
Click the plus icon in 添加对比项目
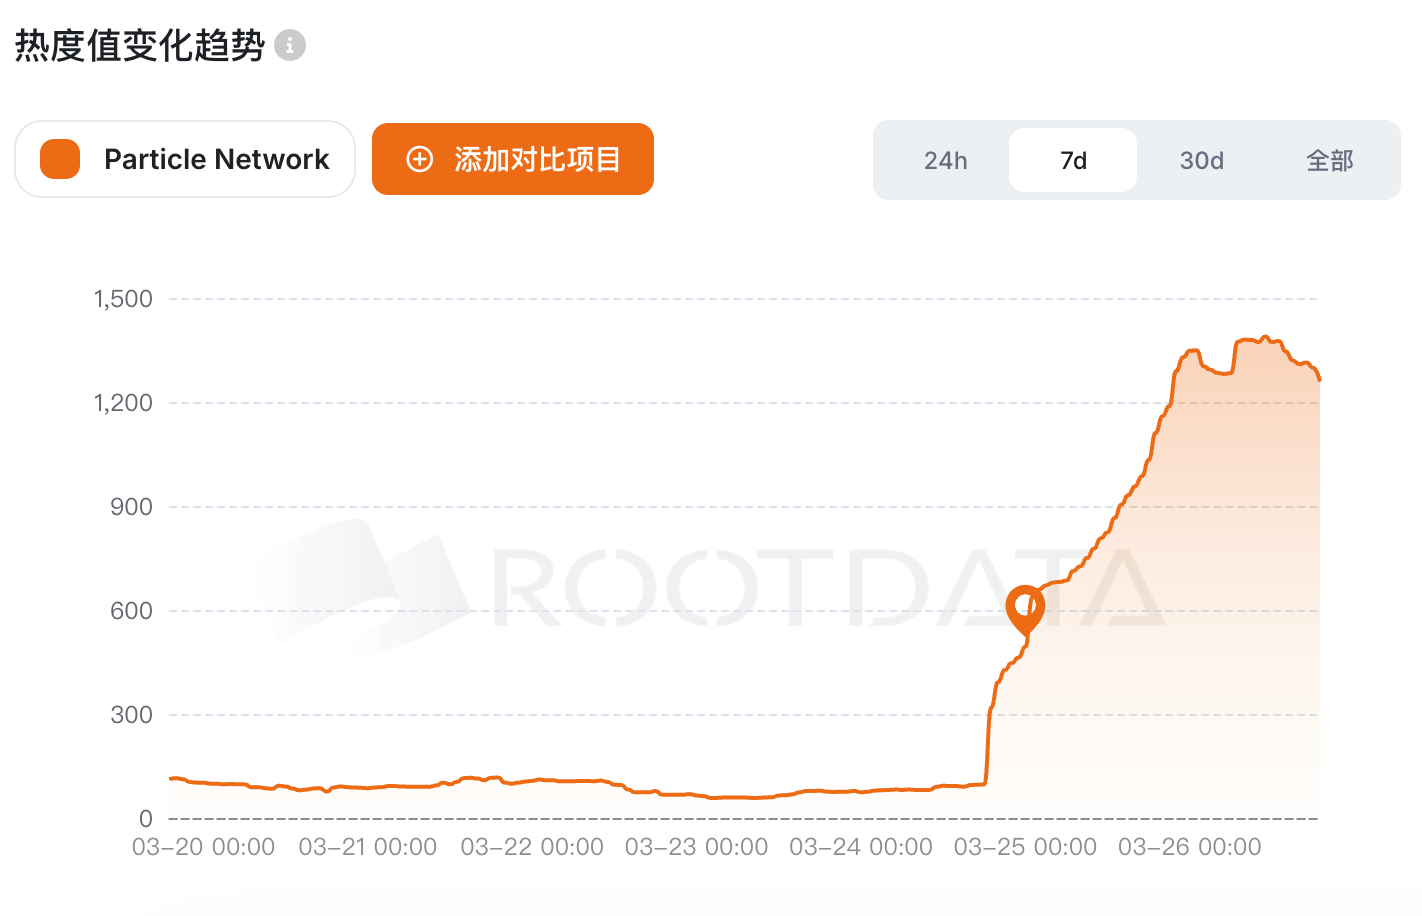tap(420, 159)
